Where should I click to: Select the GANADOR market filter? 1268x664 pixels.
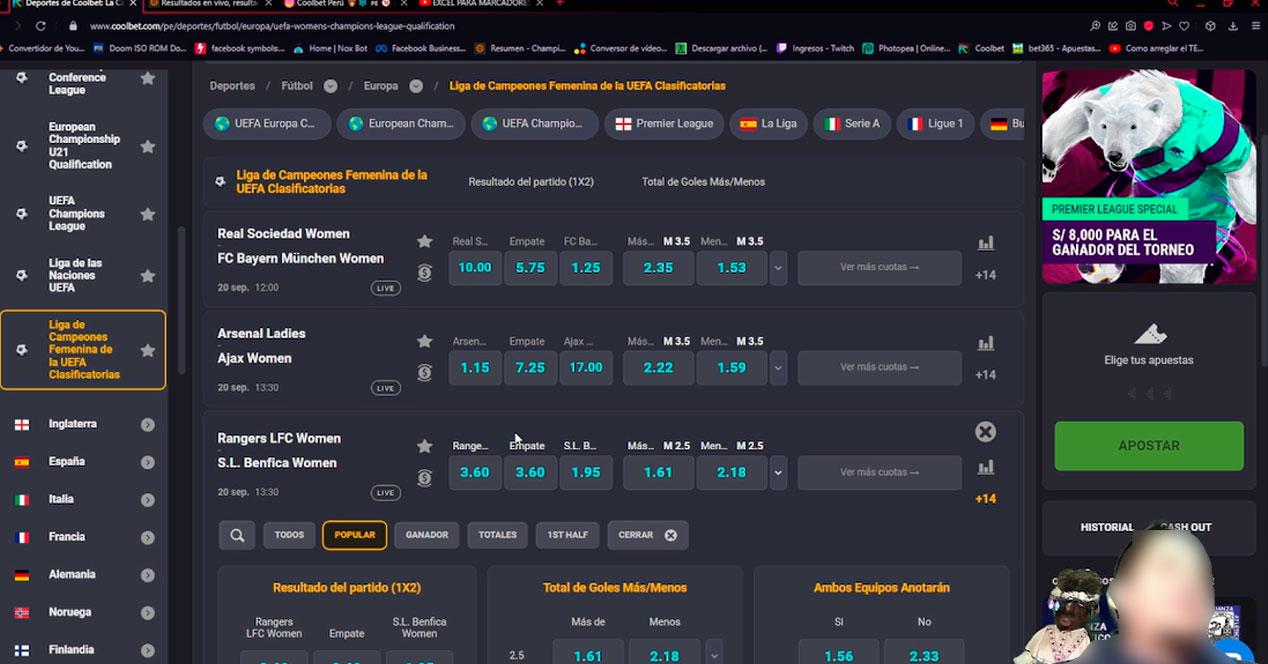427,535
